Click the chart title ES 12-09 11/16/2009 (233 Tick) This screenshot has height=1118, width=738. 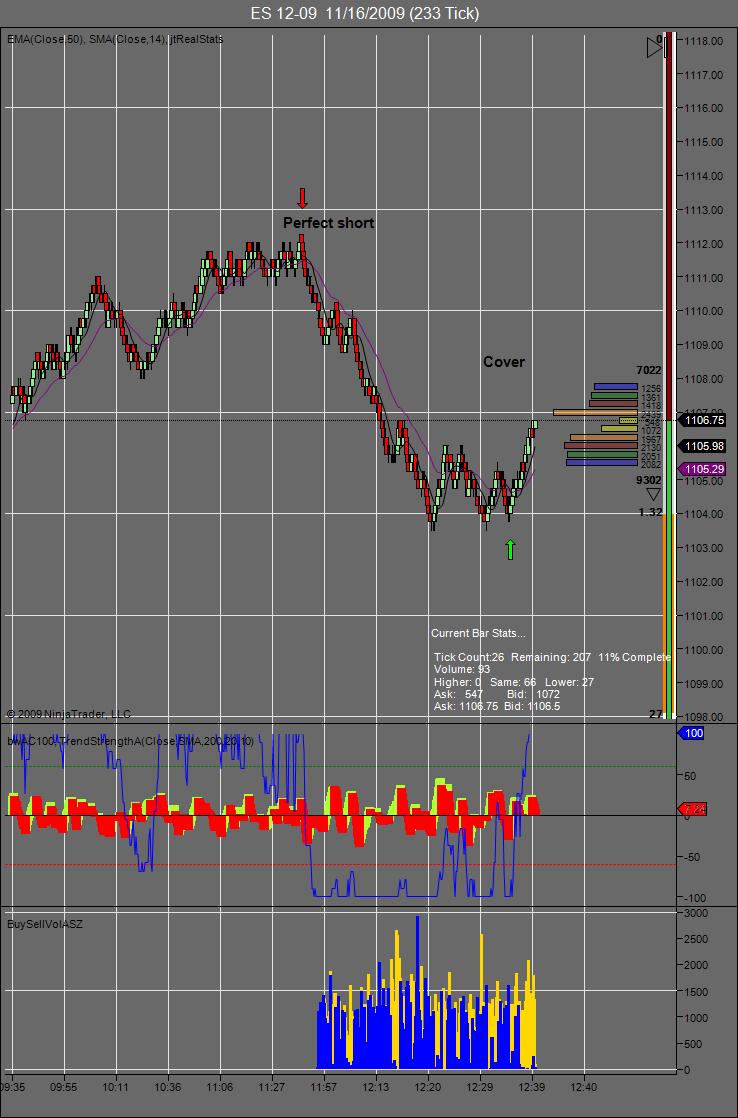coord(365,14)
